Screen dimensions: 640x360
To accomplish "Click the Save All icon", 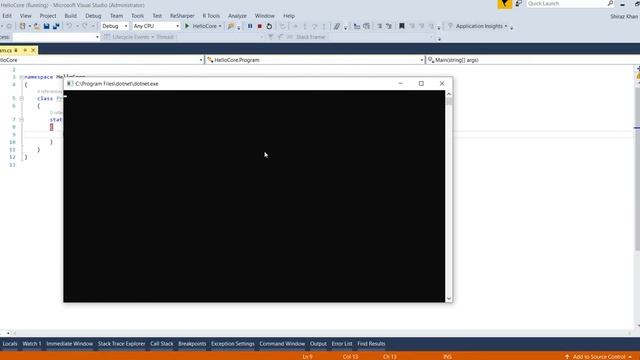I will pos(56,26).
